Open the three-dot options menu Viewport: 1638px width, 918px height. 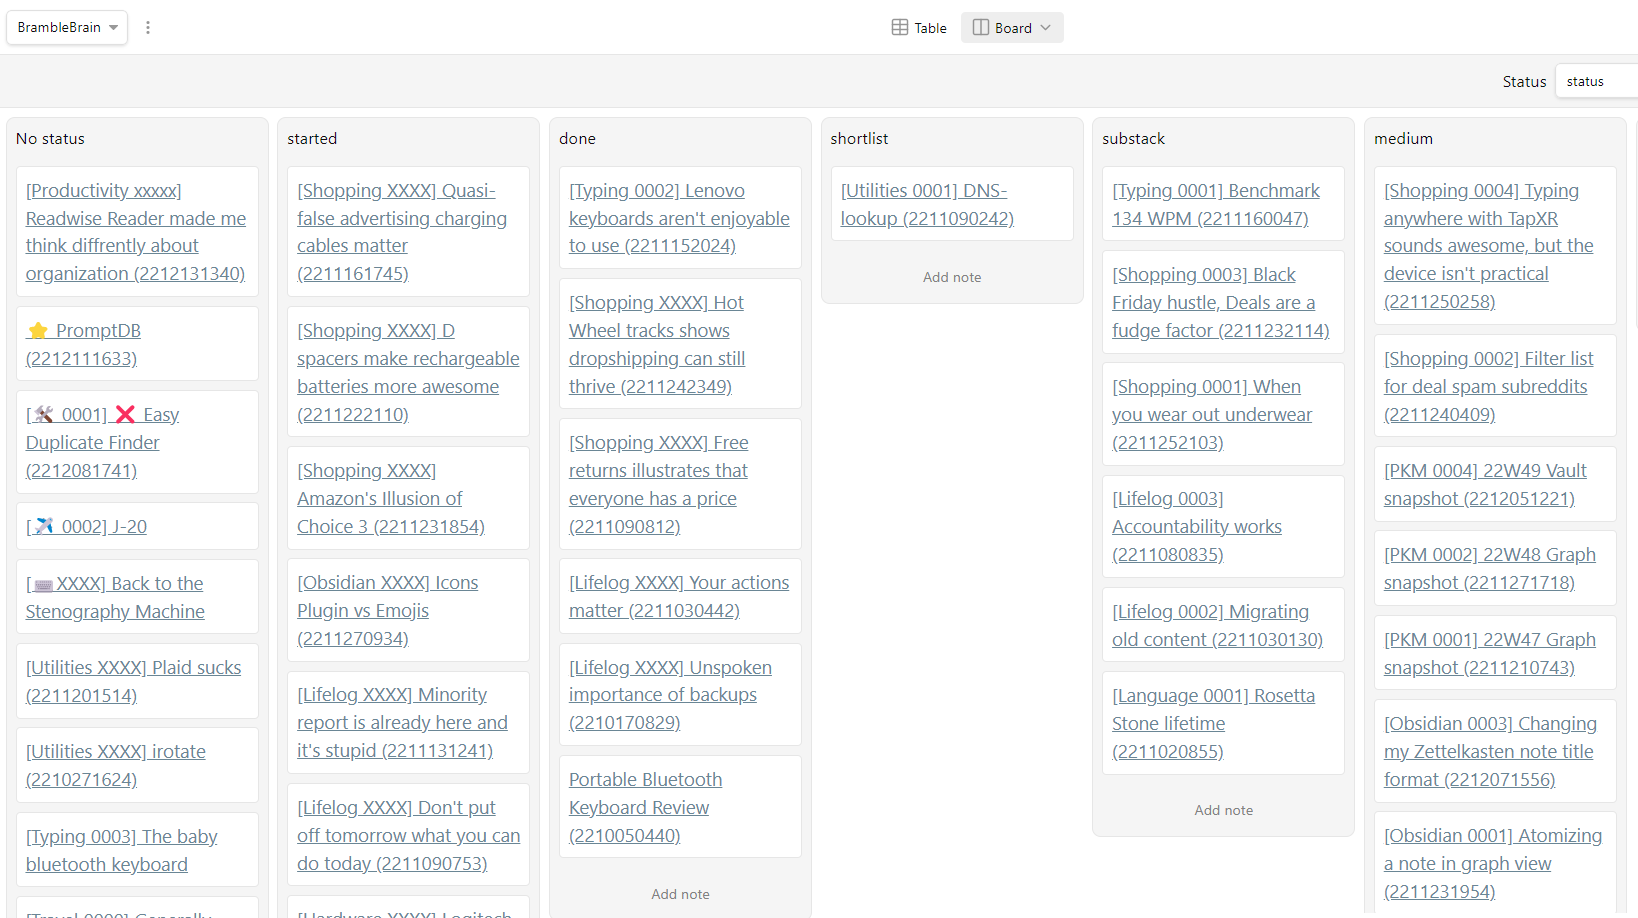point(148,27)
